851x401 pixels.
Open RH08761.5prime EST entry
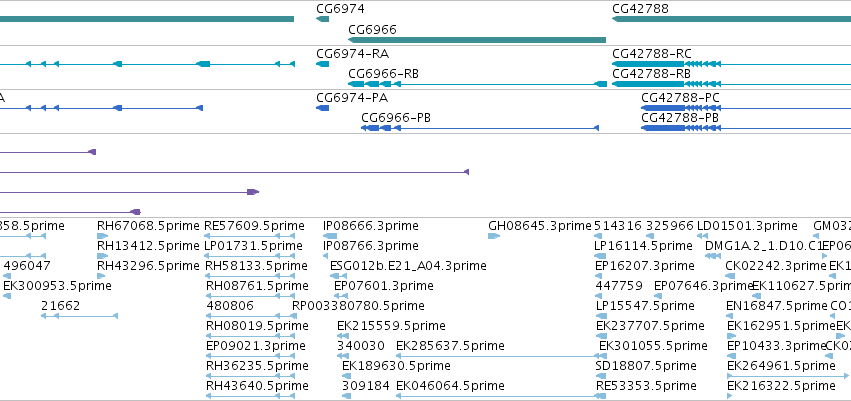pos(257,286)
